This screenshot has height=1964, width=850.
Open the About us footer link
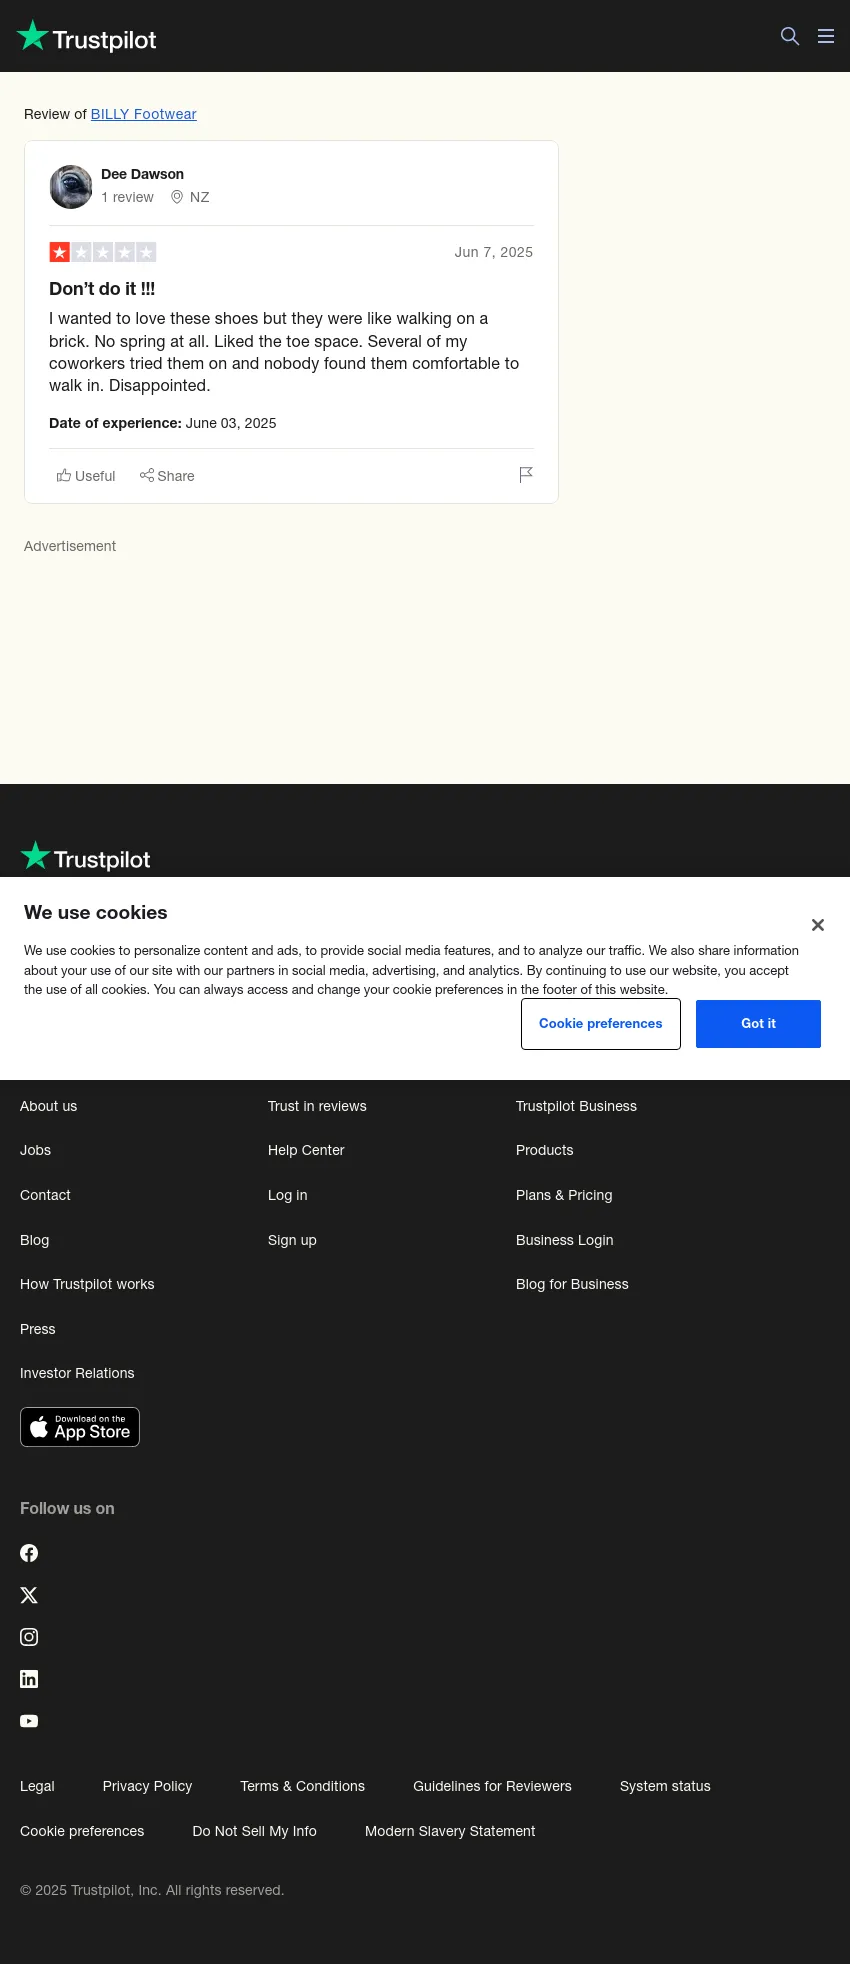click(x=49, y=1106)
